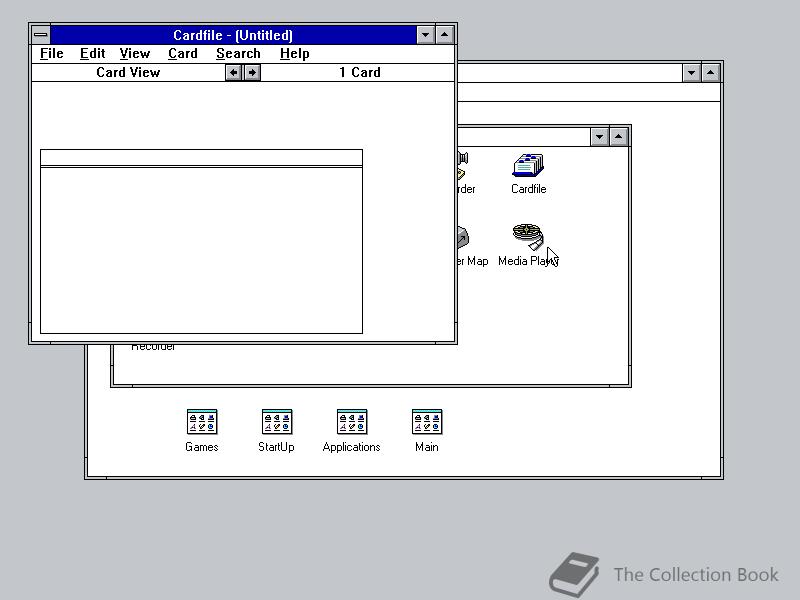
Task: Open the Card menu in Cardfile
Action: pos(182,53)
